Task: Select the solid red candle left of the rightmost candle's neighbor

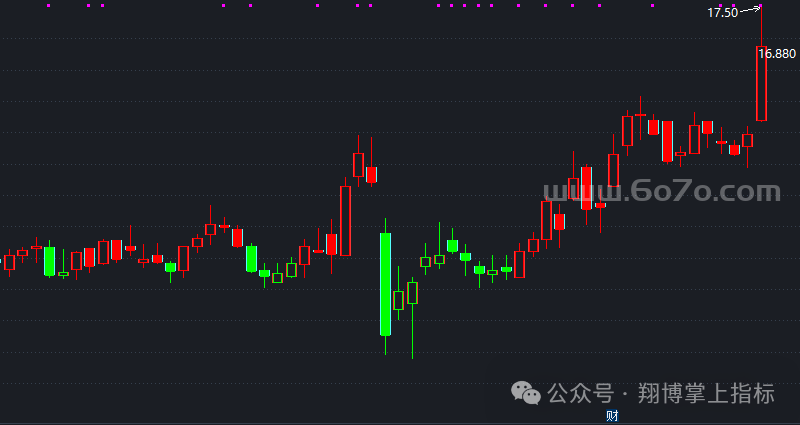Action: pos(734,150)
